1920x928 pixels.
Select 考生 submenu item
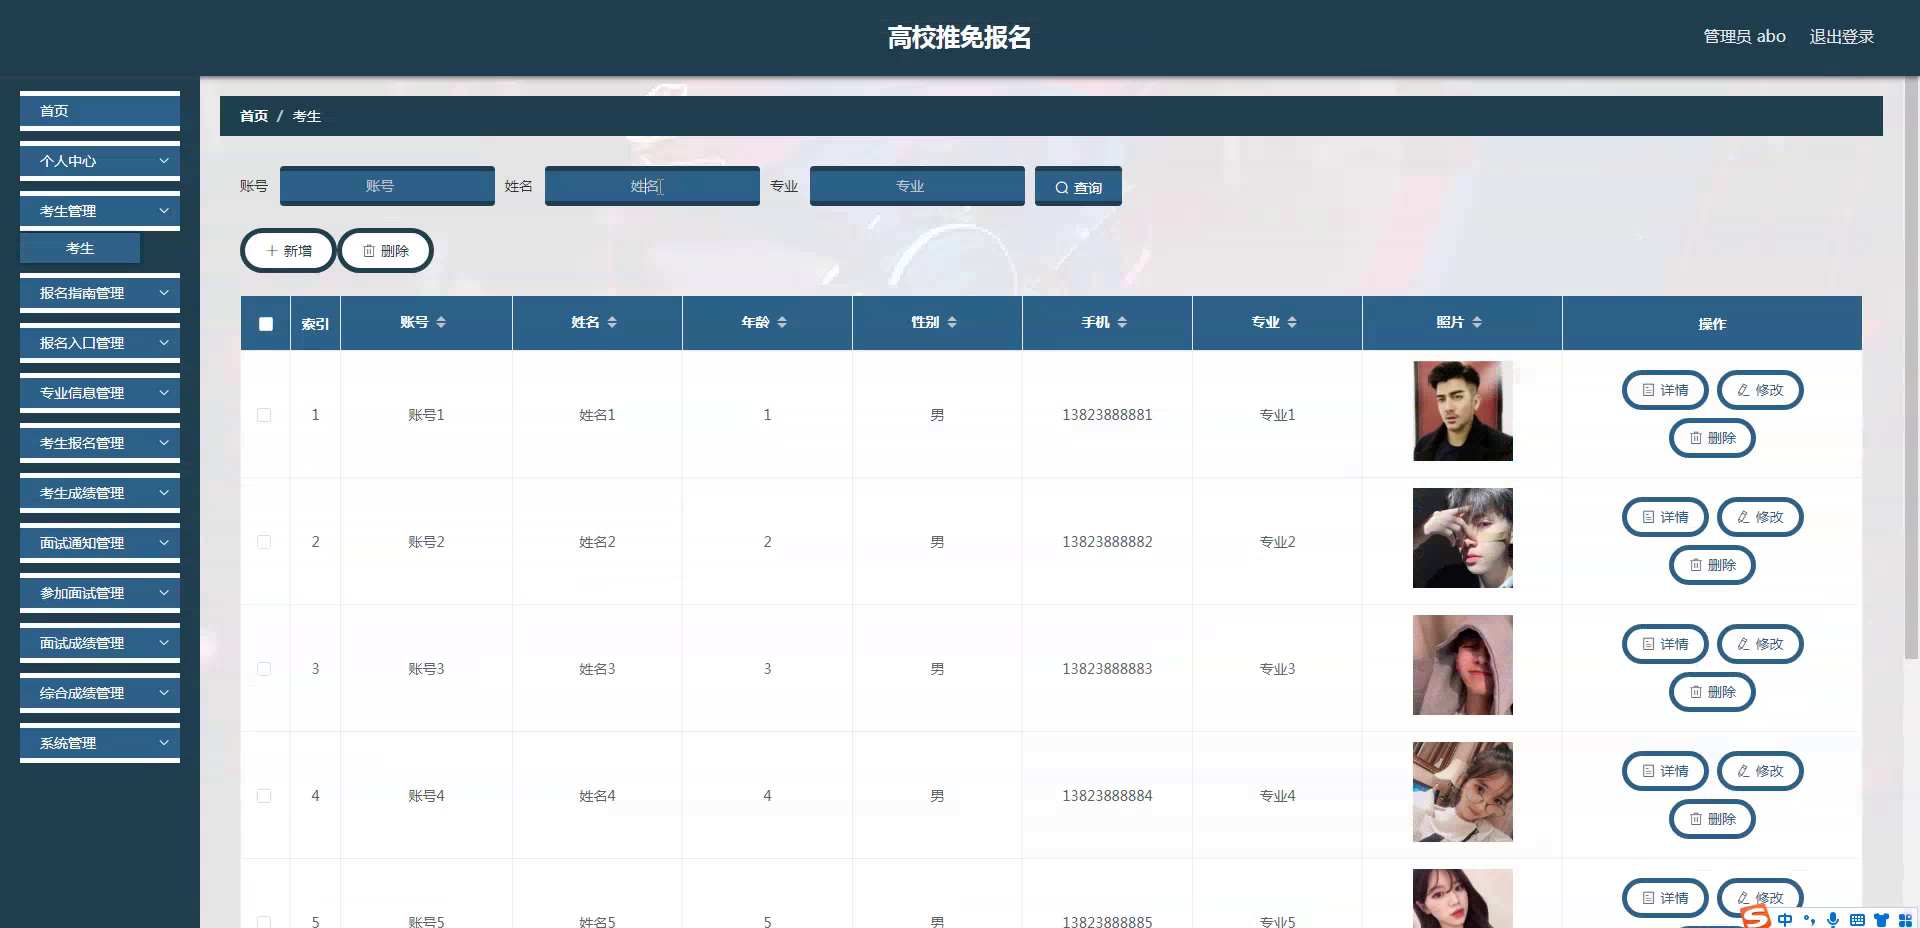(x=80, y=248)
